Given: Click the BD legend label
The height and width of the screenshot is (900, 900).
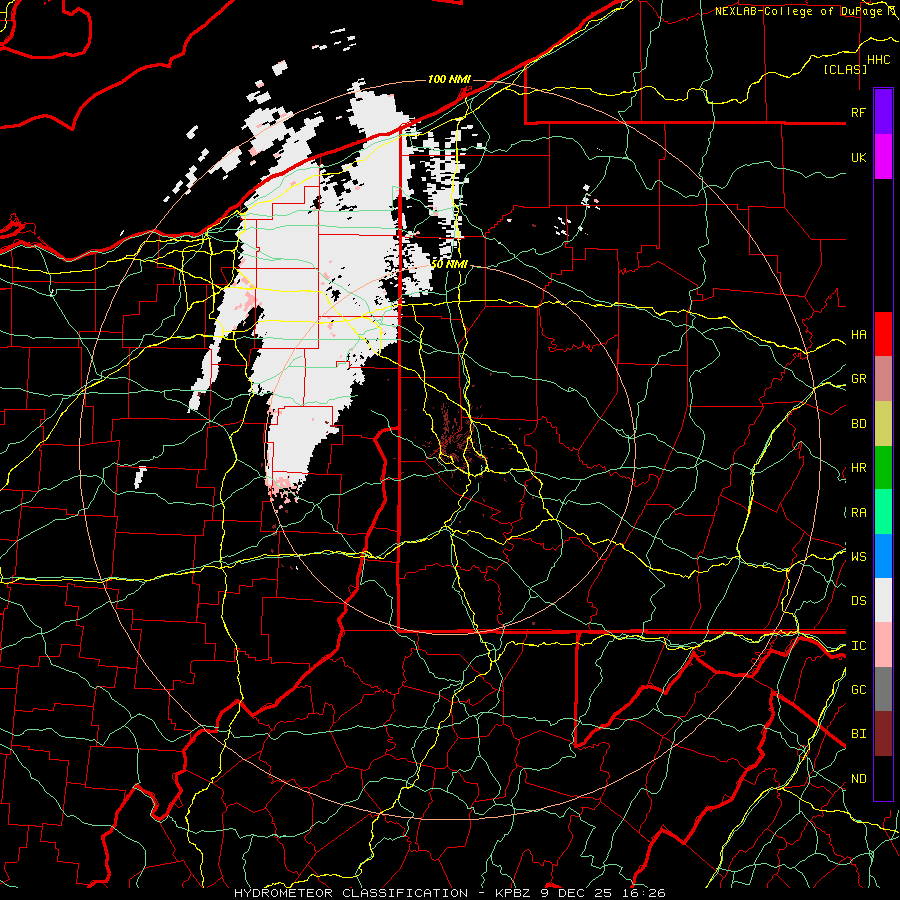Looking at the screenshot, I should click(x=858, y=424).
